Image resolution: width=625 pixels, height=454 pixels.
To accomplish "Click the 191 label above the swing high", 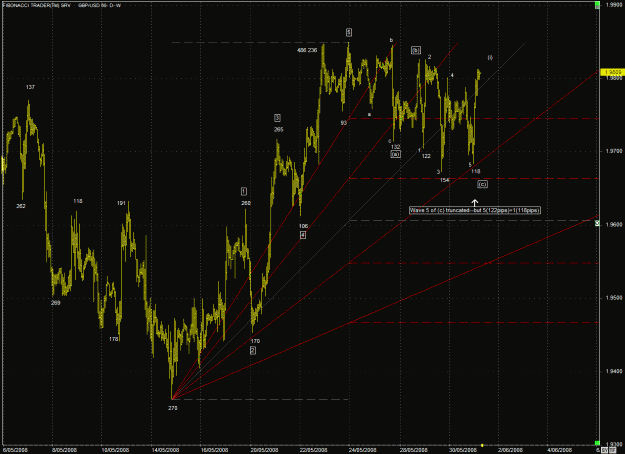I will pos(121,203).
